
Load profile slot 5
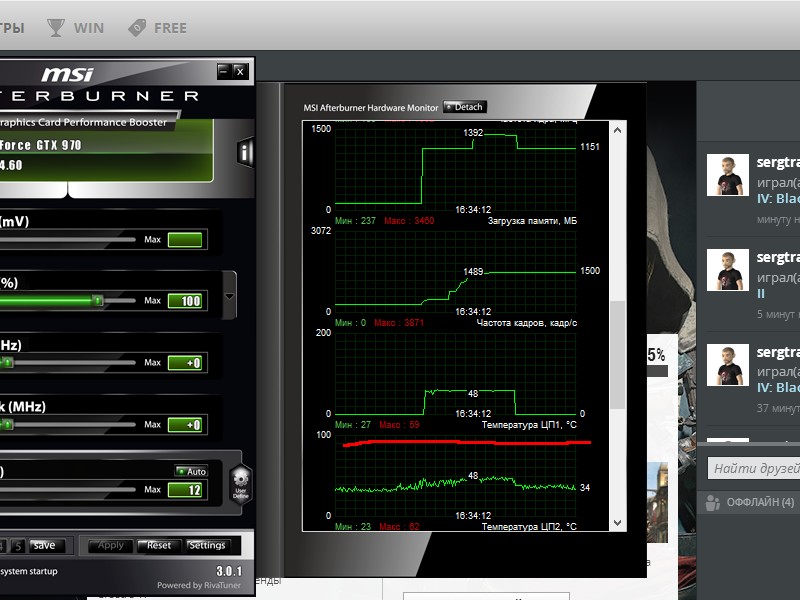coord(18,546)
